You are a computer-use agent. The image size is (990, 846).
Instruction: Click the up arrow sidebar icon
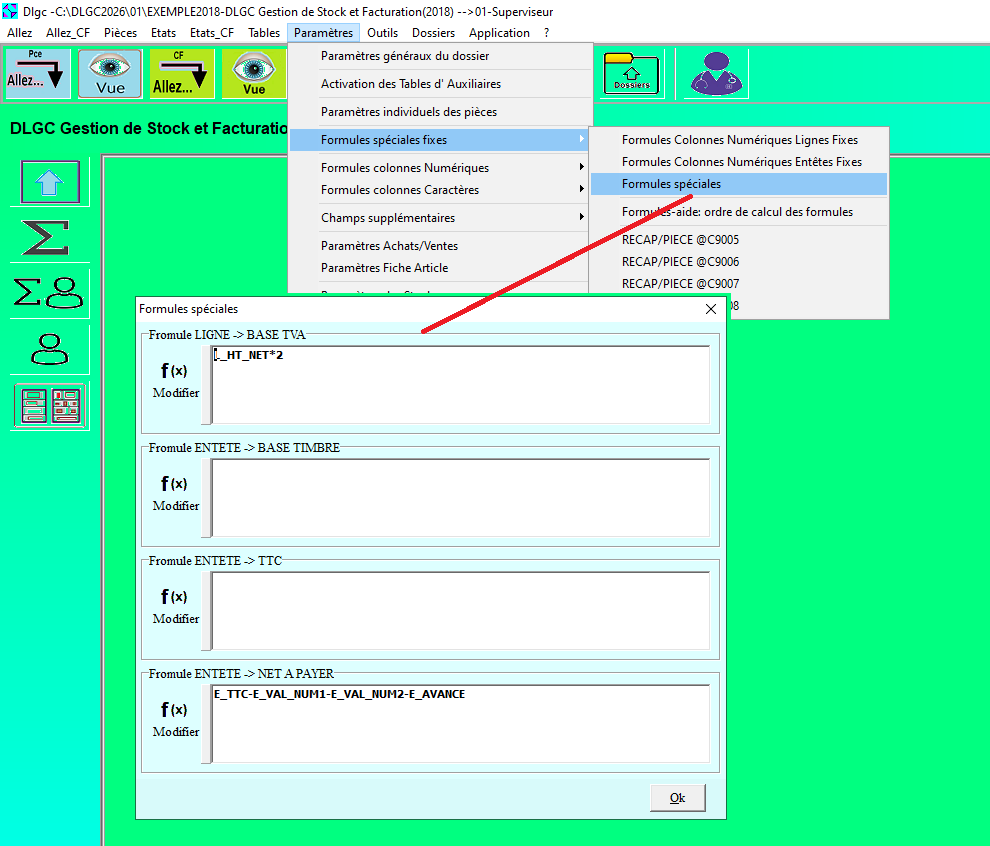coord(50,182)
